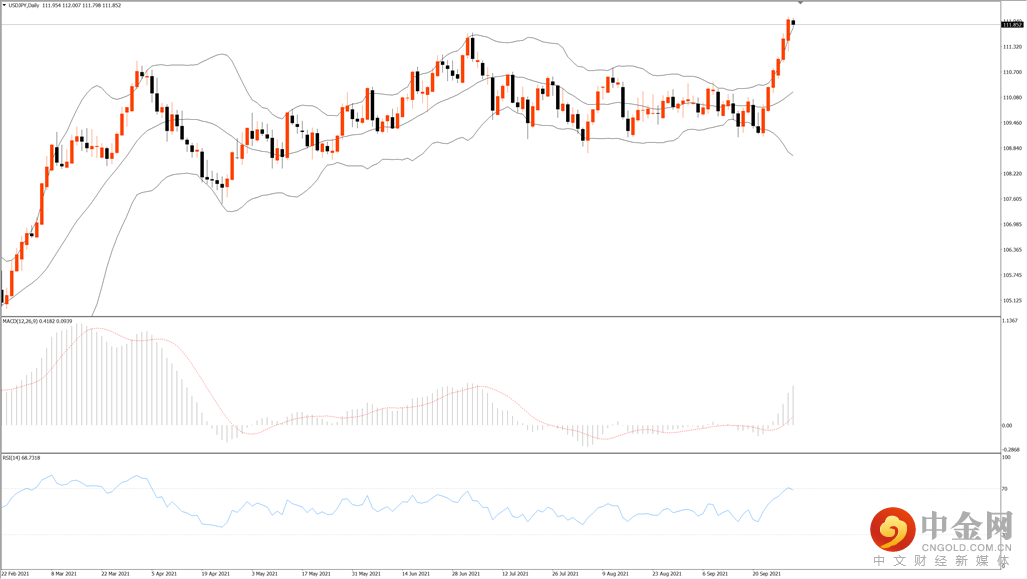This screenshot has width=1027, height=579.
Task: Click MACD scale value 1.1367
Action: pyautogui.click(x=1010, y=321)
